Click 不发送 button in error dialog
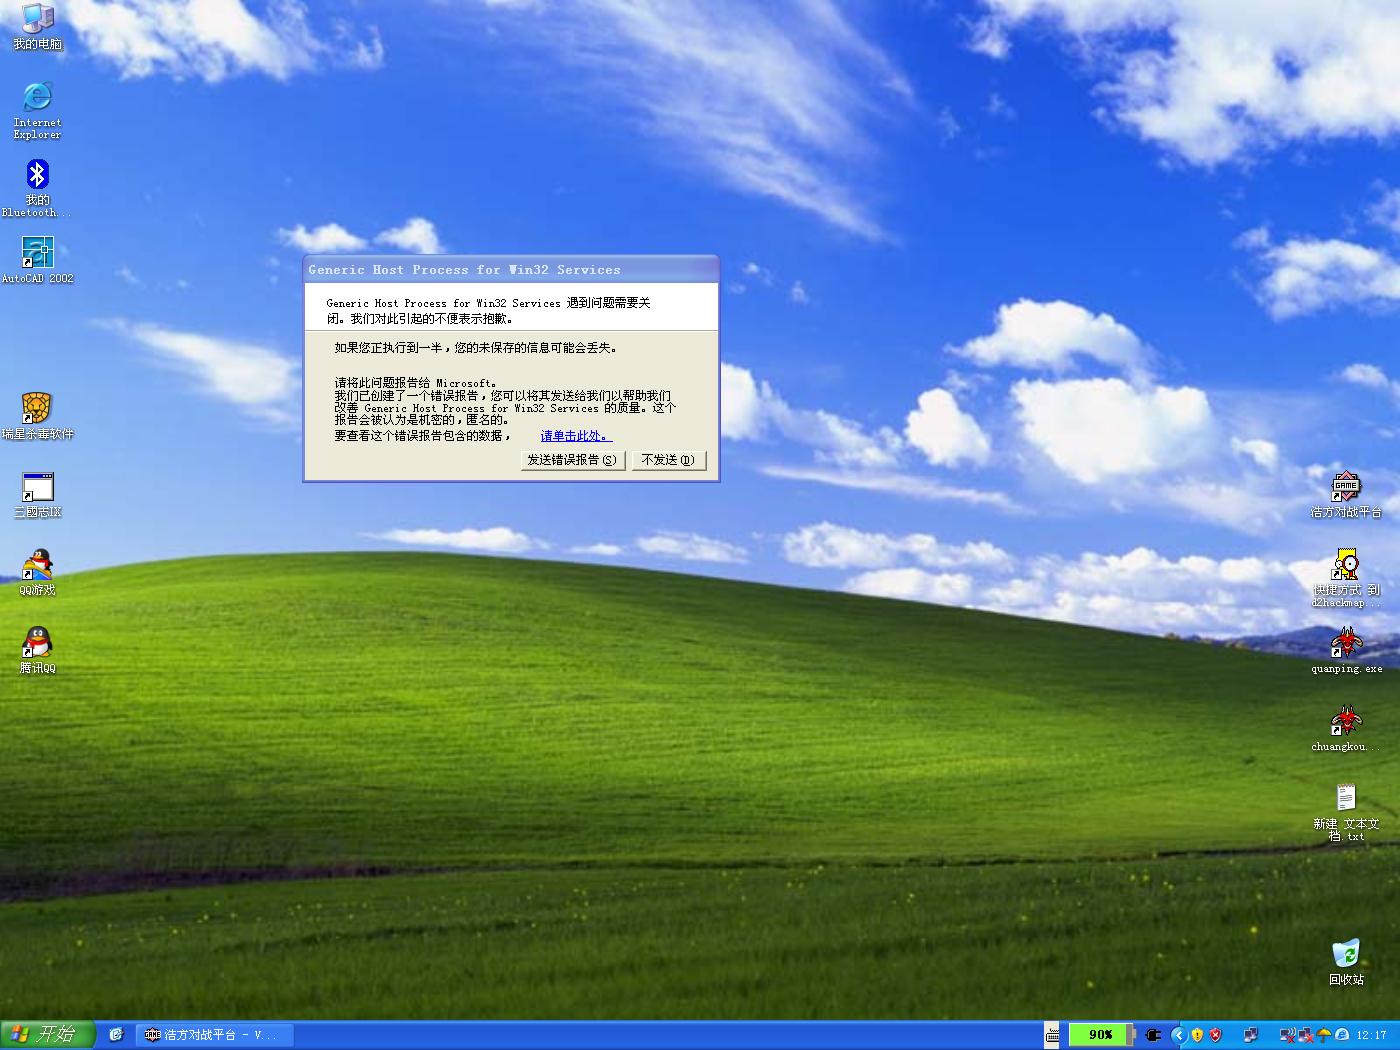This screenshot has height=1050, width=1400. coord(669,460)
